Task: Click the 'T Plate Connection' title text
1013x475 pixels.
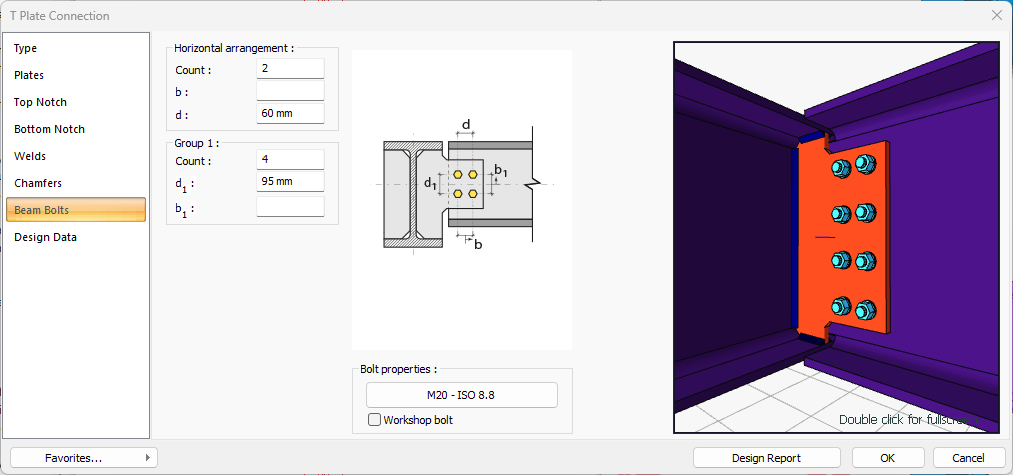Action: pyautogui.click(x=59, y=16)
